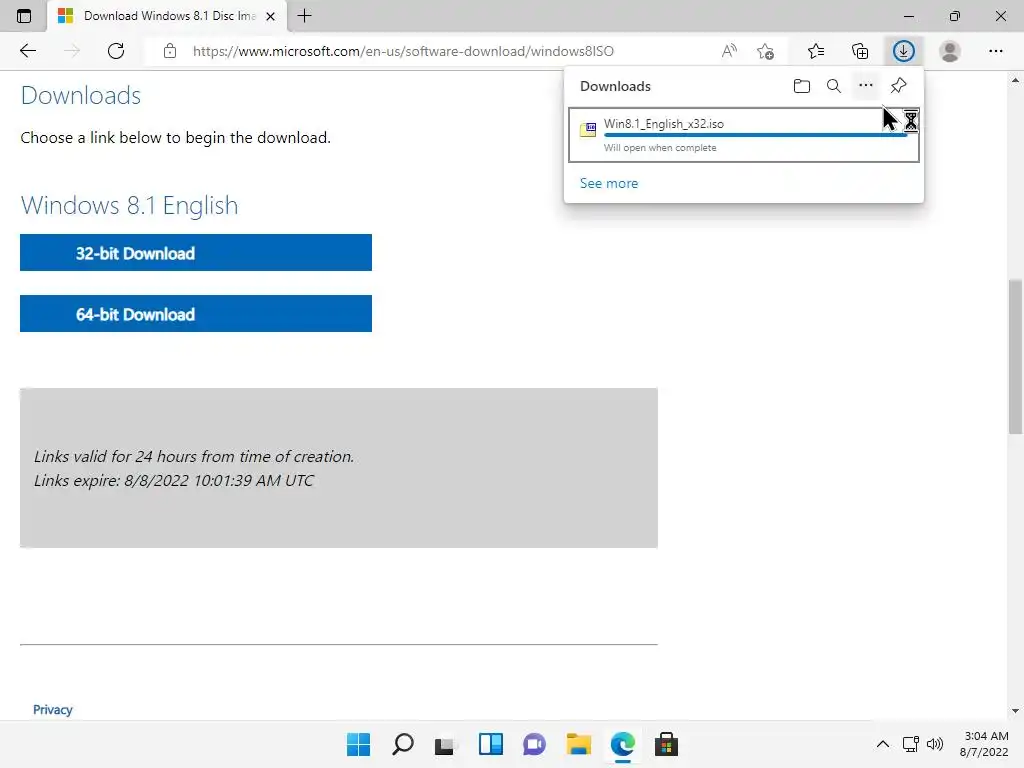Open more options in Downloads panel

[x=865, y=86]
